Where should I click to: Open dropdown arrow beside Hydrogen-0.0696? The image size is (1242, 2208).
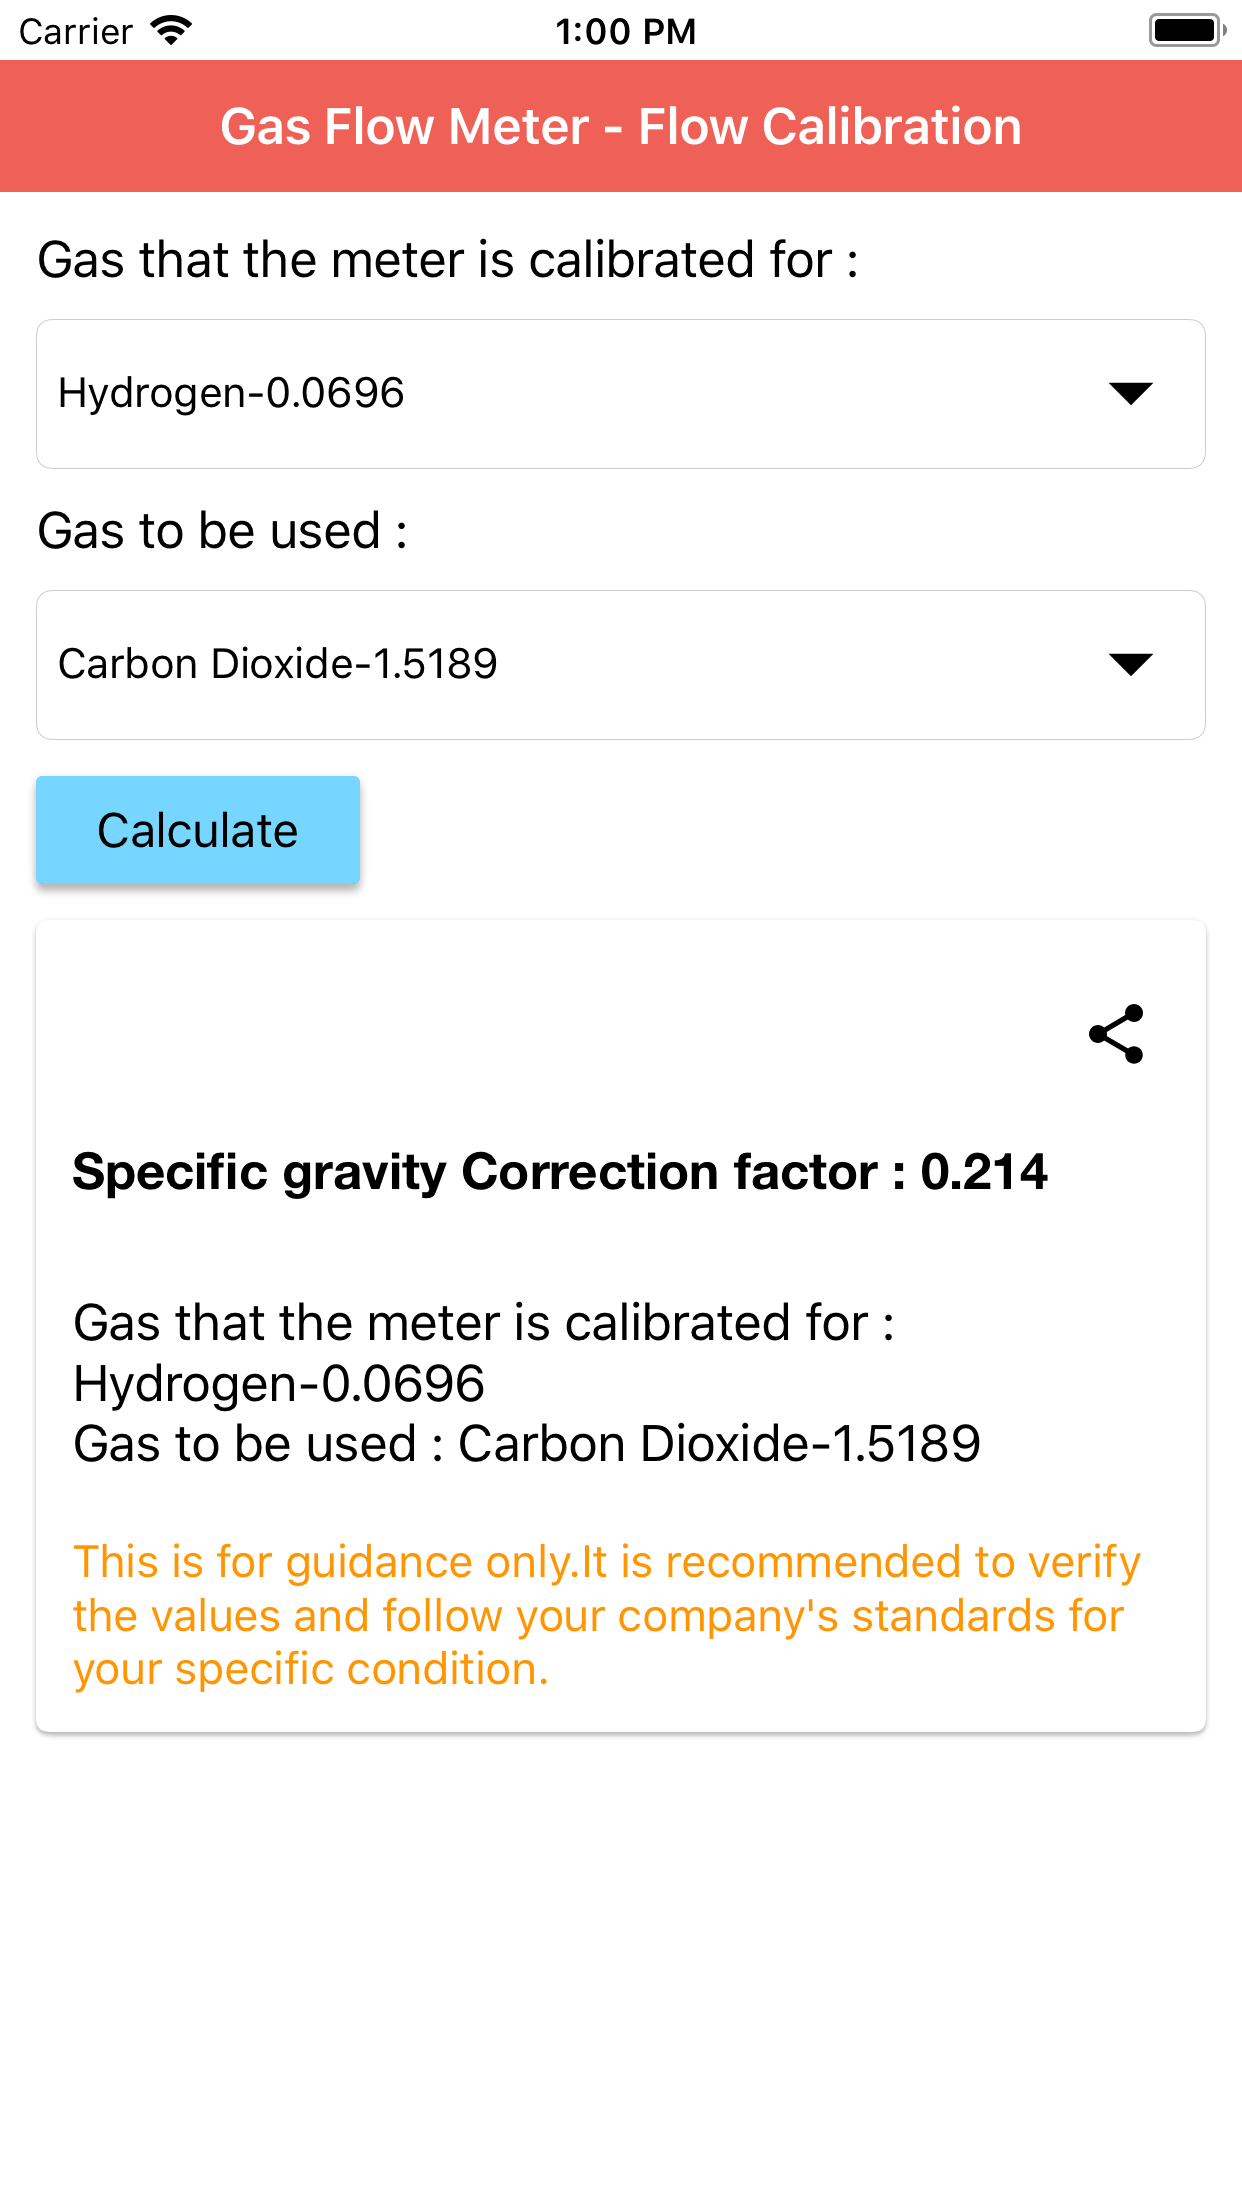pyautogui.click(x=1131, y=393)
